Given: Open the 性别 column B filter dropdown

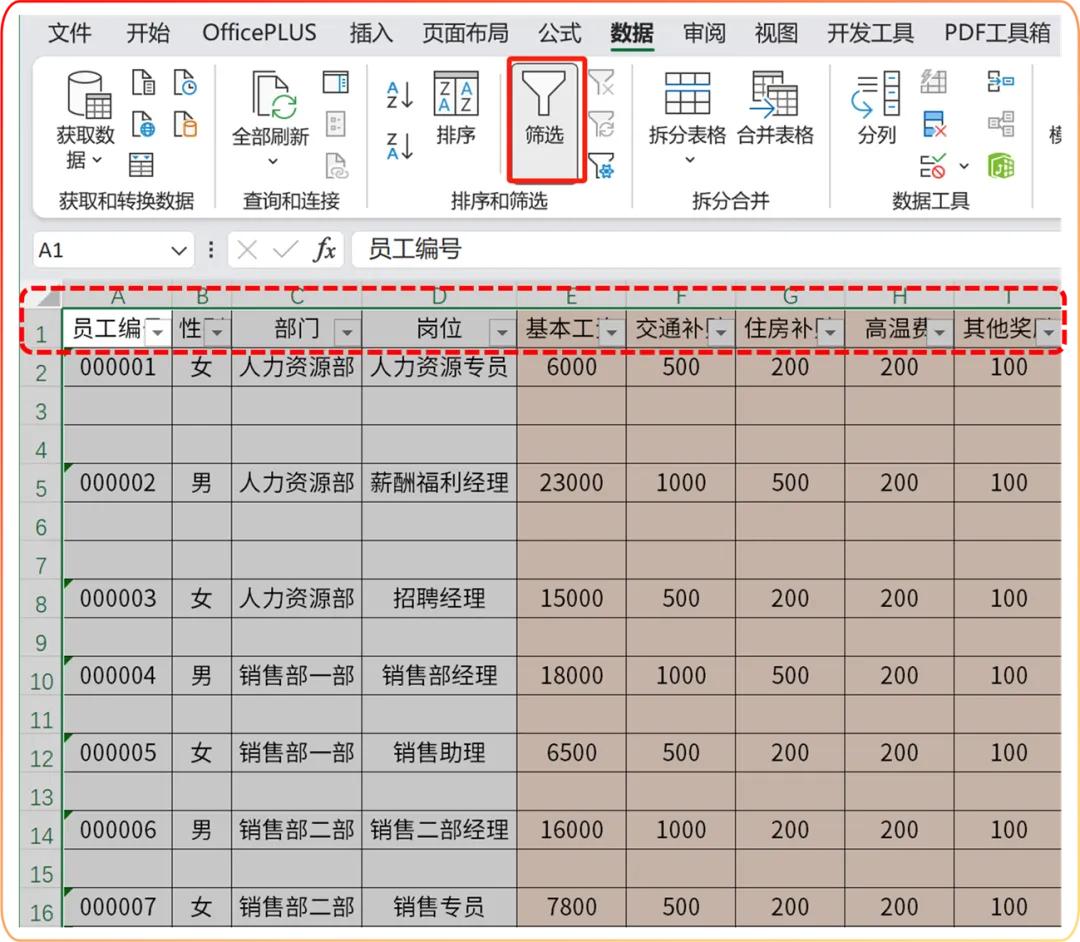Looking at the screenshot, I should tap(217, 333).
